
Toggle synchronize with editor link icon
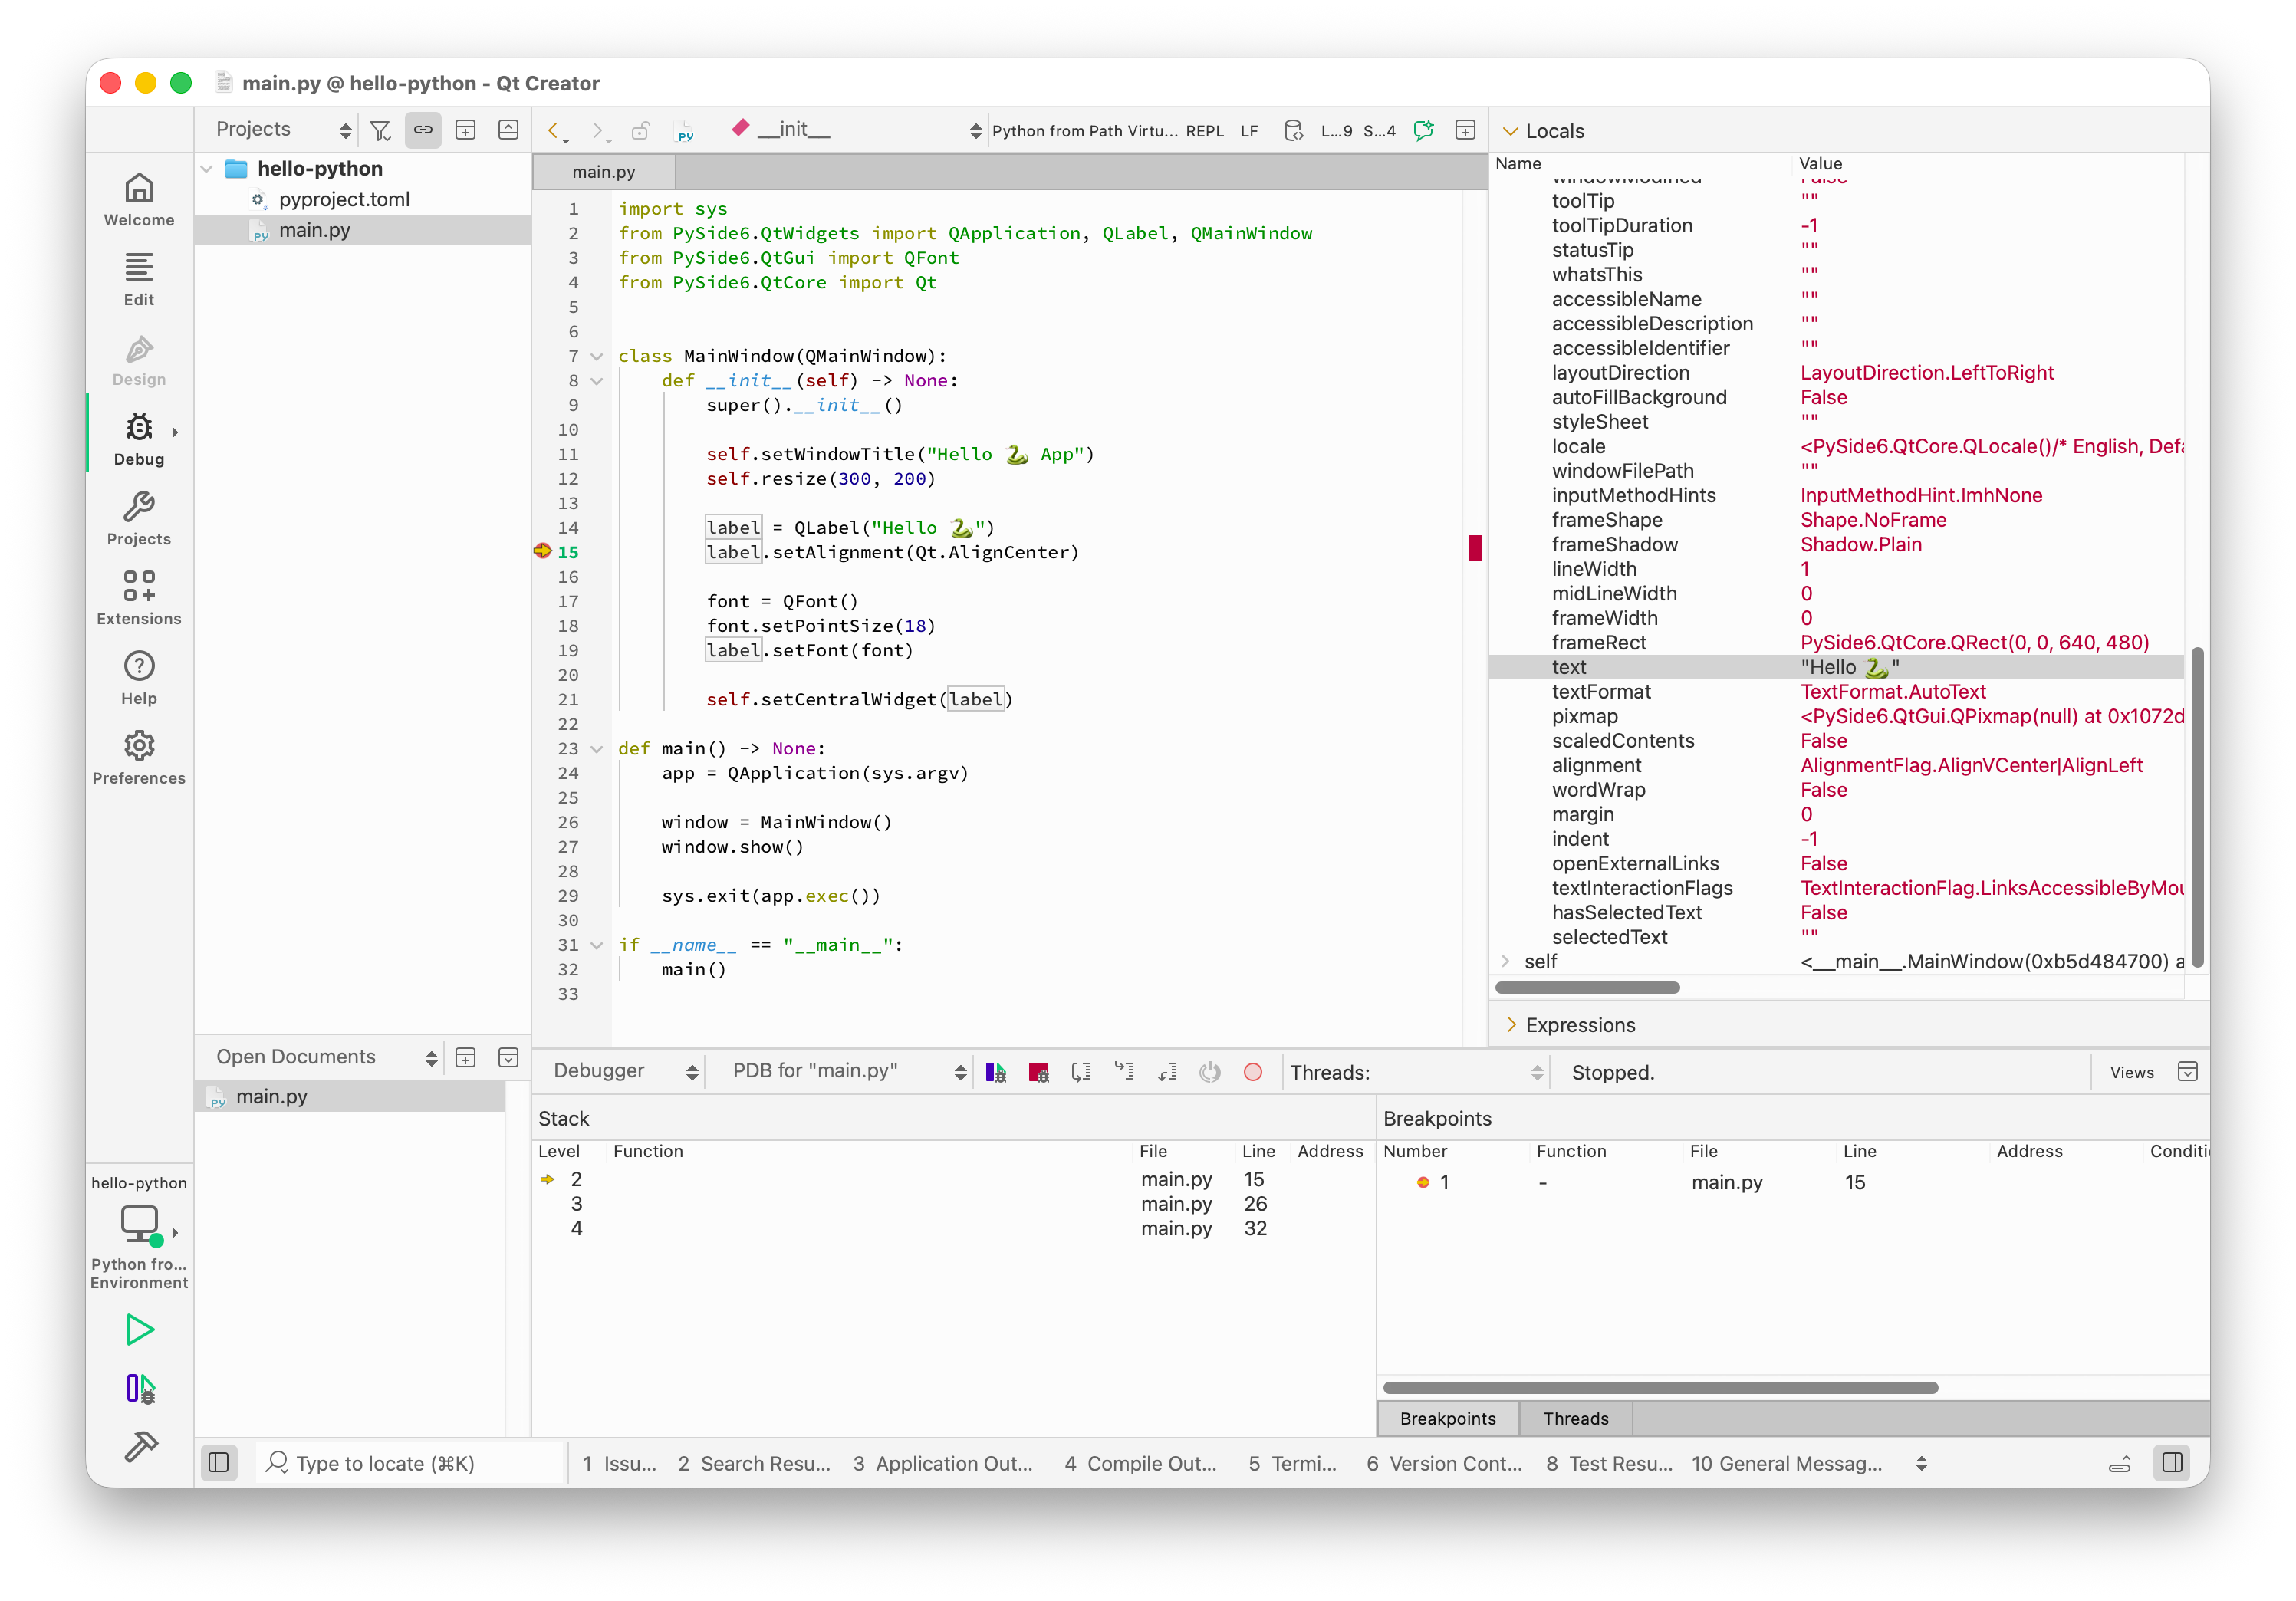423,130
